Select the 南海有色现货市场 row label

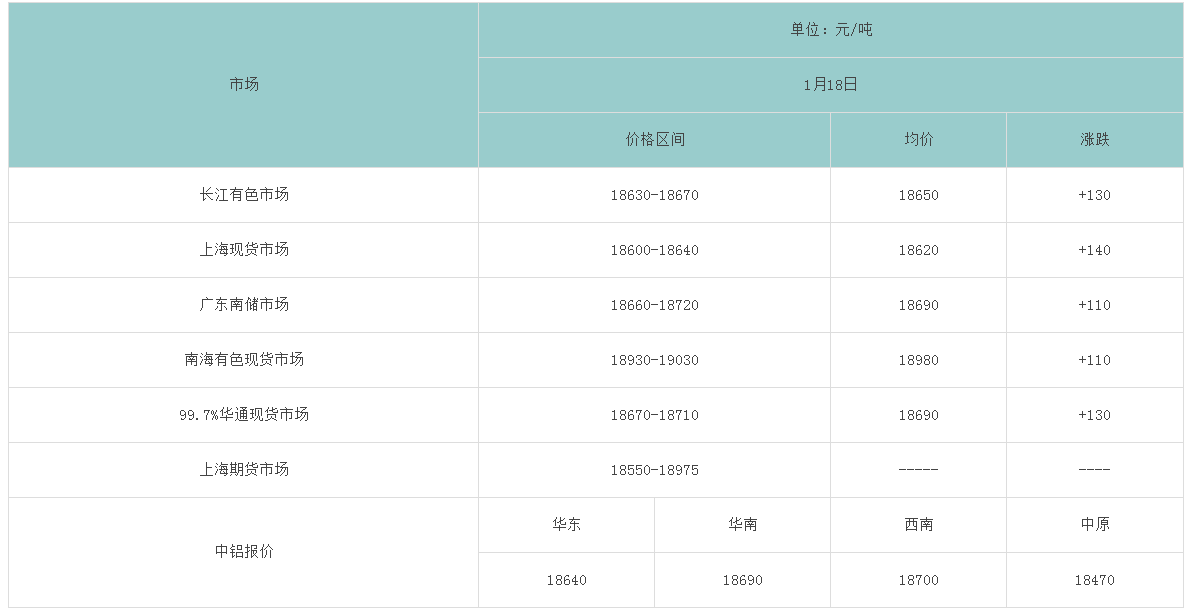click(243, 360)
